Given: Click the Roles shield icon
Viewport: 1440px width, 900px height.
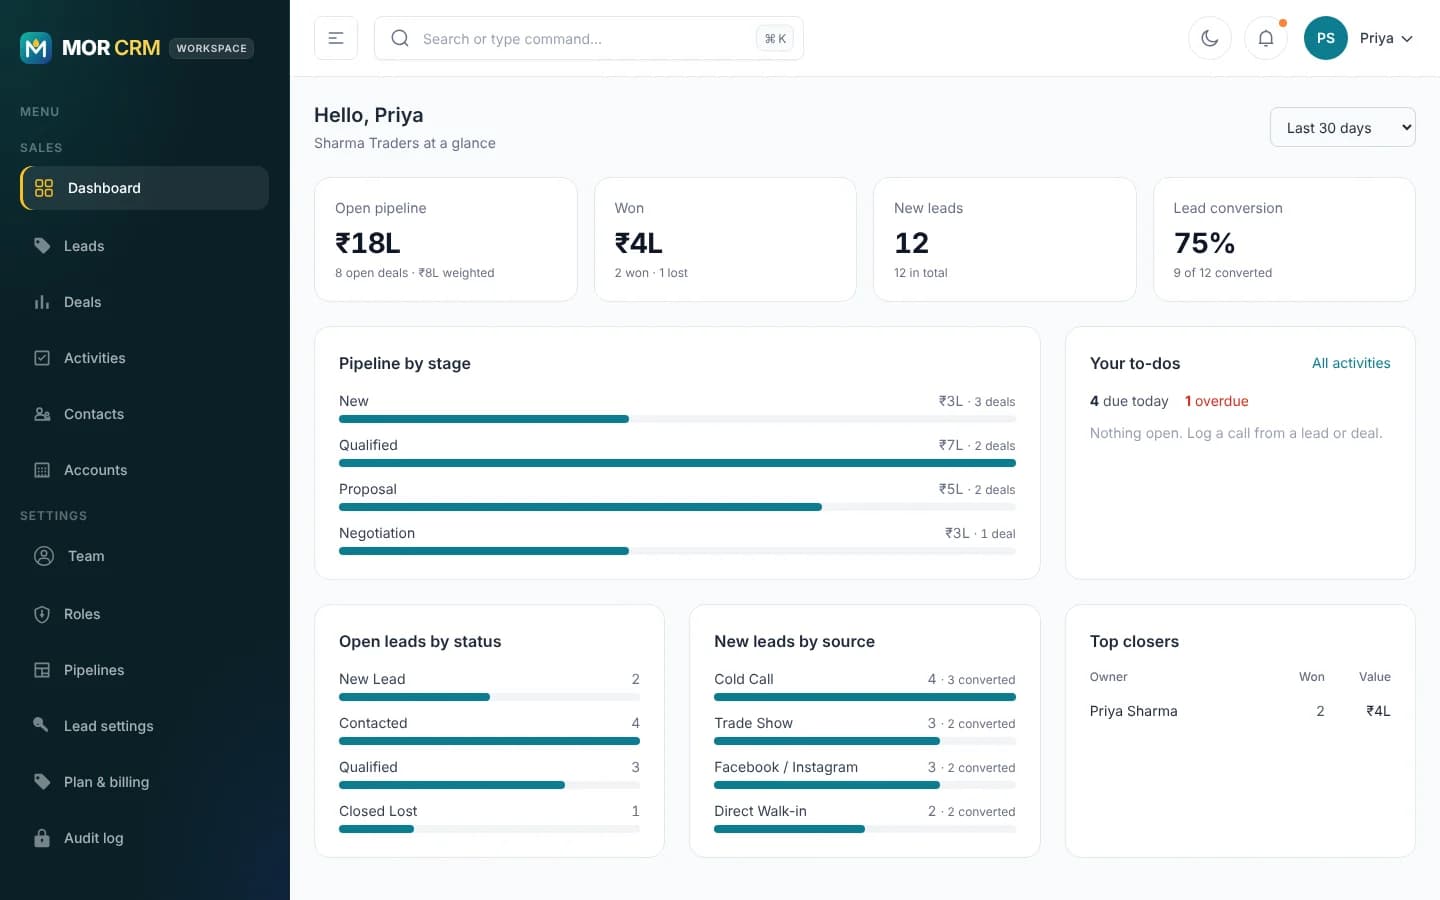Looking at the screenshot, I should 42,614.
